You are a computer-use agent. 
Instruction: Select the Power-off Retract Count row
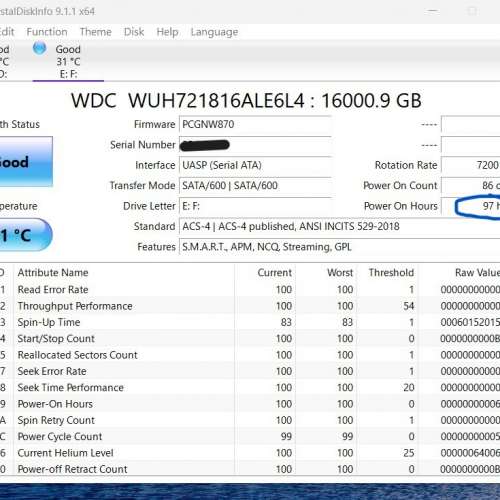(x=250, y=469)
